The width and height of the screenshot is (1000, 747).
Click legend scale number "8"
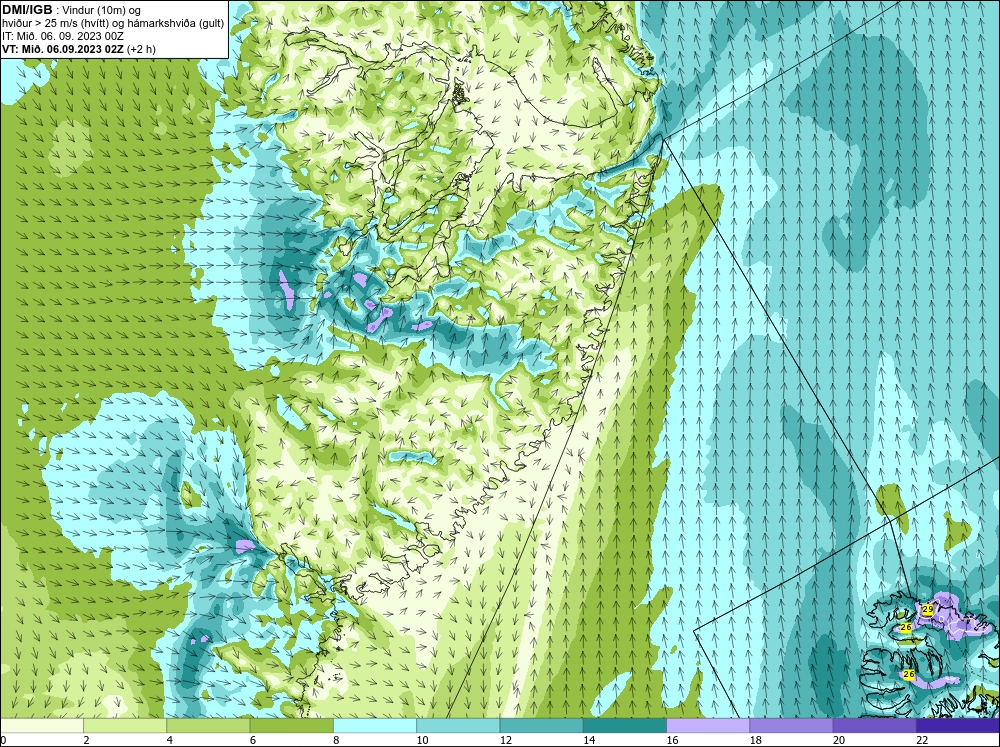click(x=336, y=740)
